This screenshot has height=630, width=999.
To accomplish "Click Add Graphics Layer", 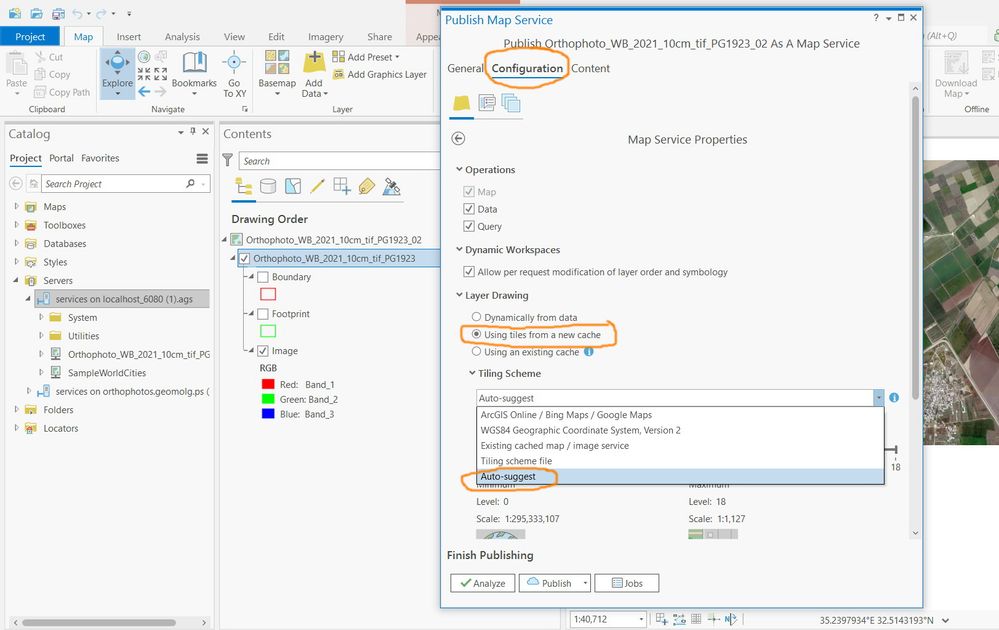I will pos(380,75).
